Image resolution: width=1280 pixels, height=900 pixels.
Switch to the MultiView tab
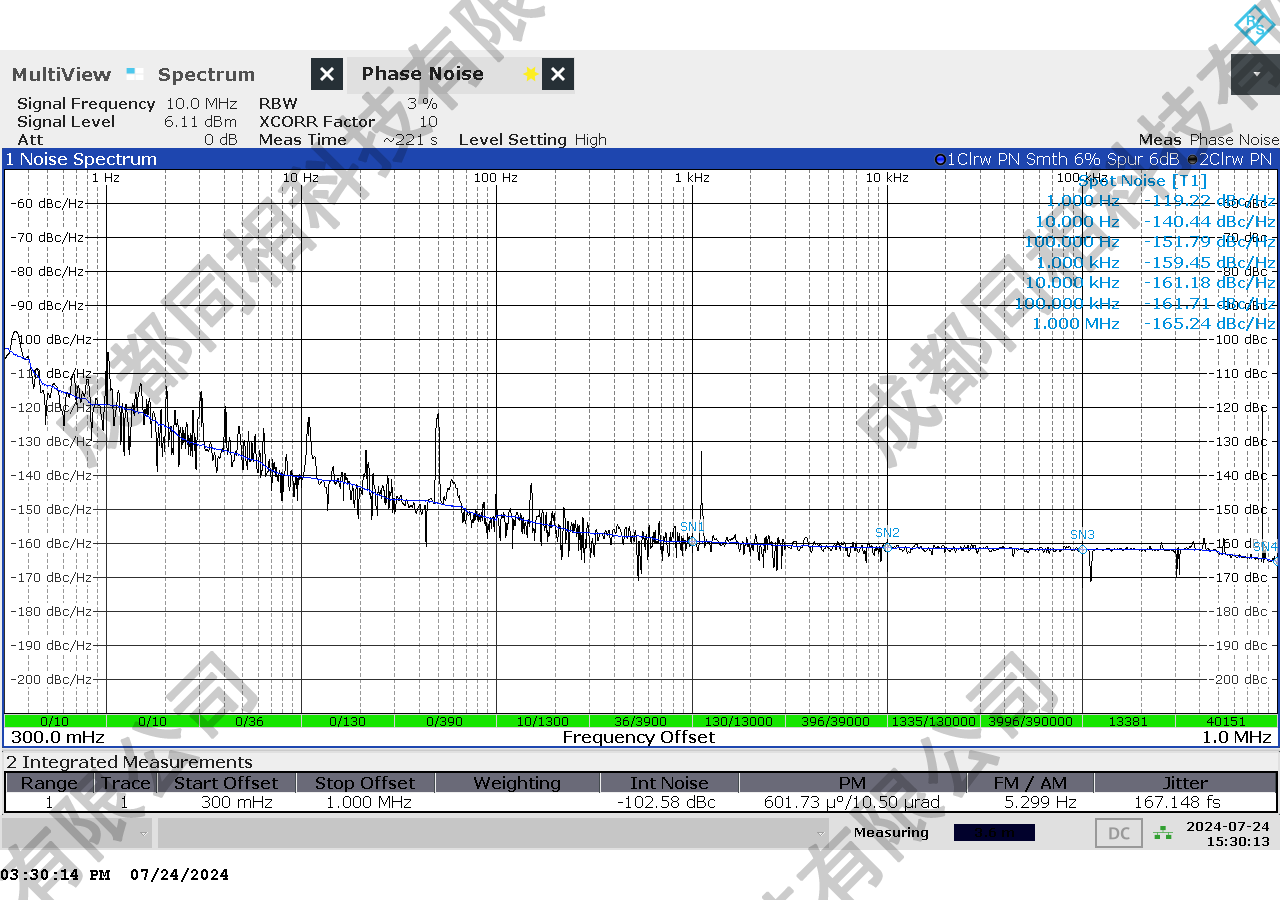tap(61, 75)
